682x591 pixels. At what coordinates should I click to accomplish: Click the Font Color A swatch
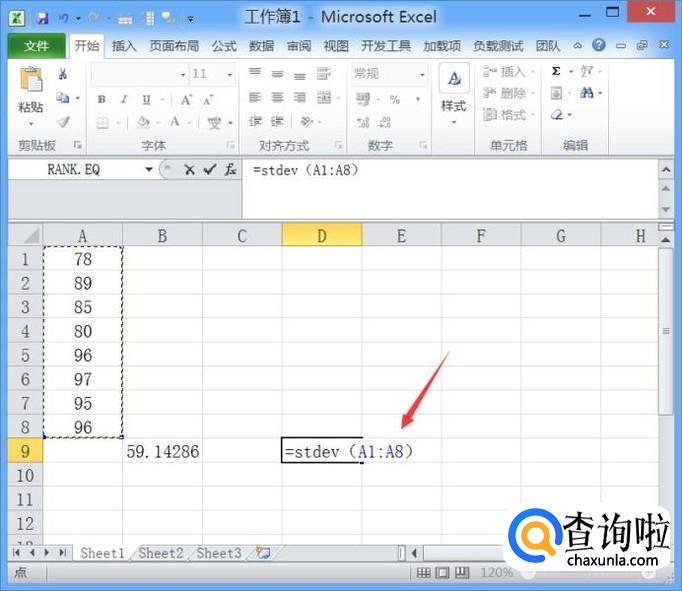175,122
